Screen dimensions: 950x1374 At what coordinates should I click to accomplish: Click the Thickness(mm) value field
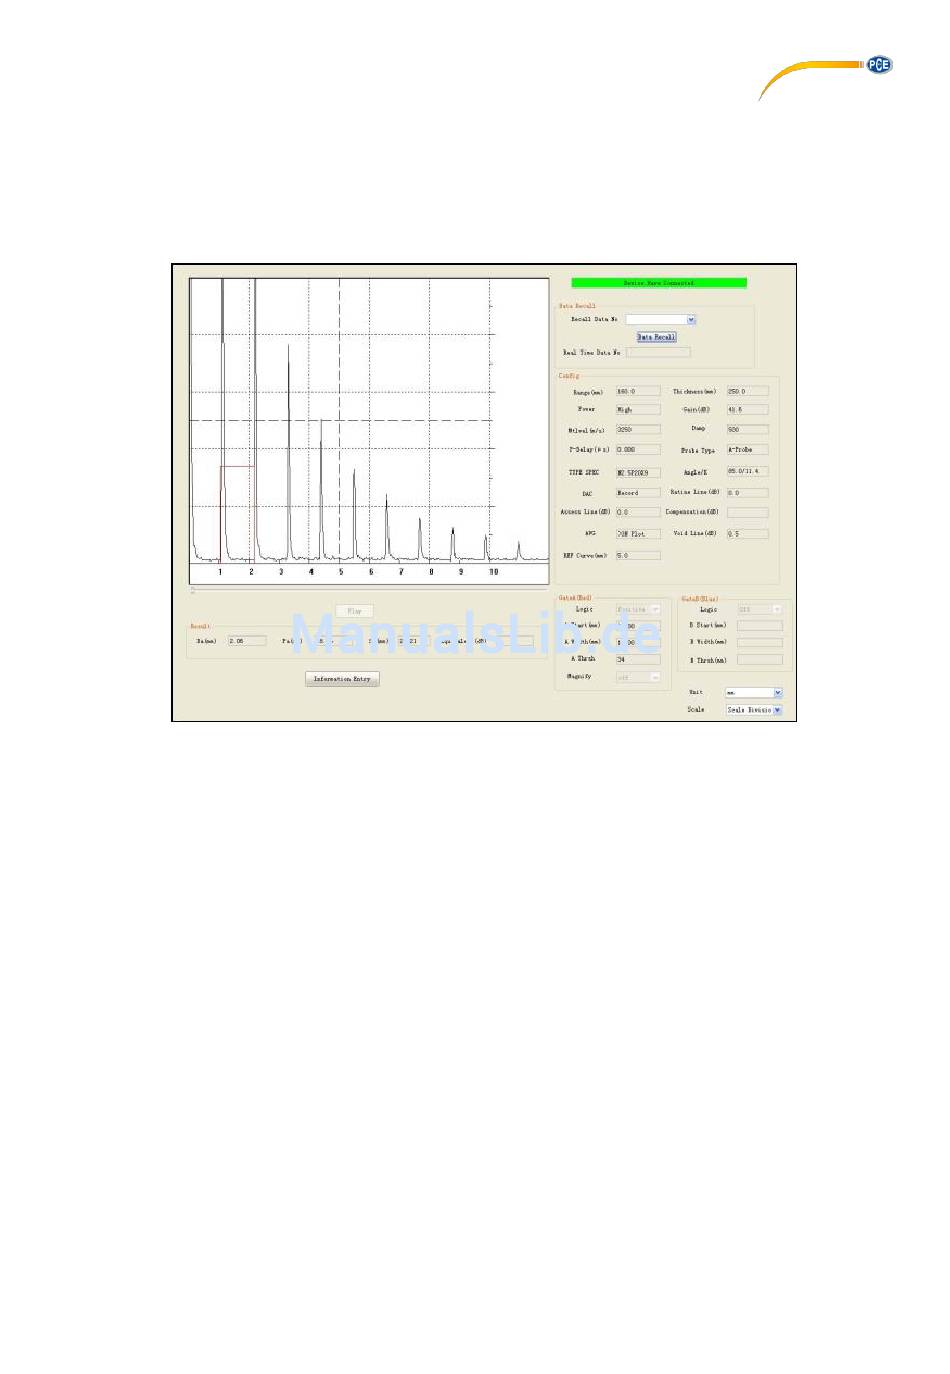(748, 391)
